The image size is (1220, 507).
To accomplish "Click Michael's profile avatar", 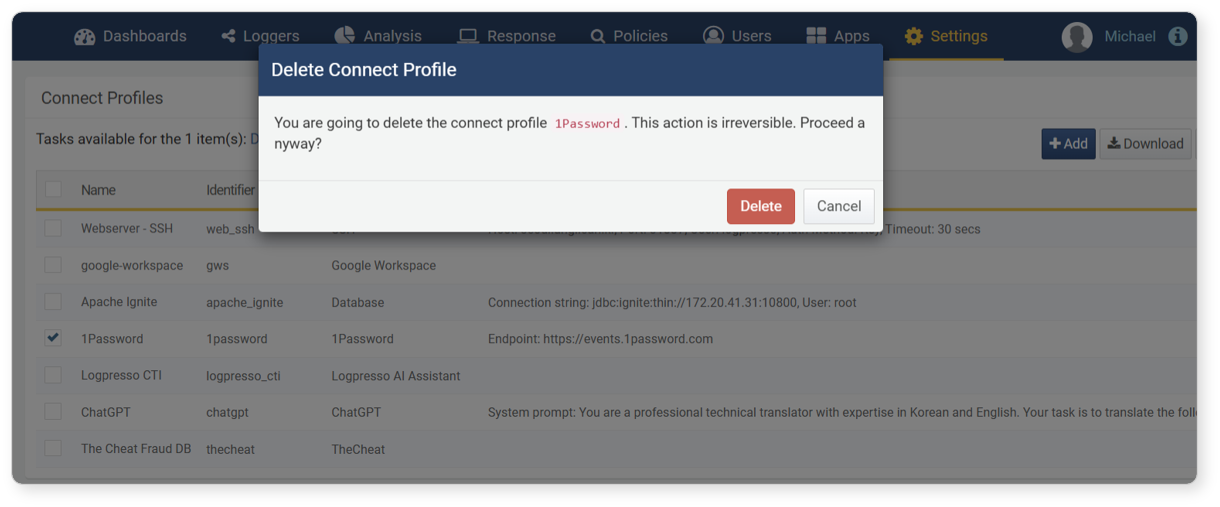I will (x=1077, y=37).
